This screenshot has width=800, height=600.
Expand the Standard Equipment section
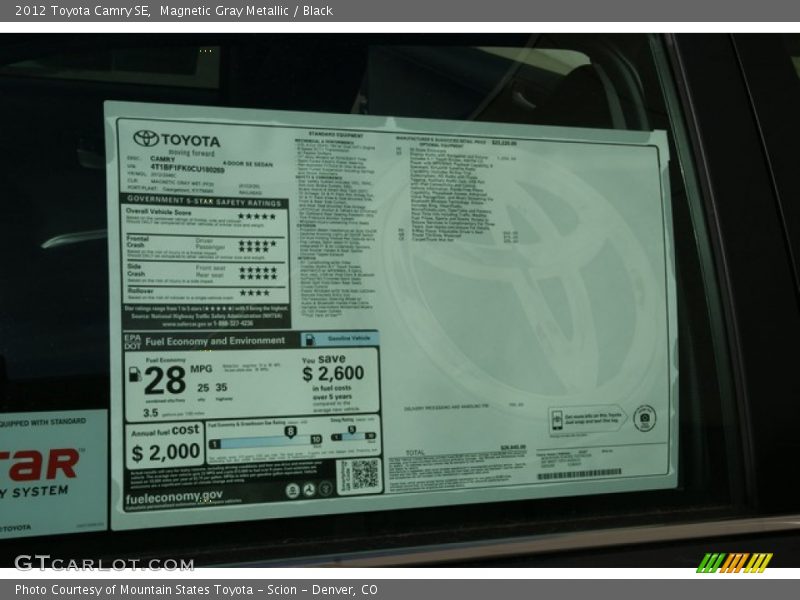335,136
